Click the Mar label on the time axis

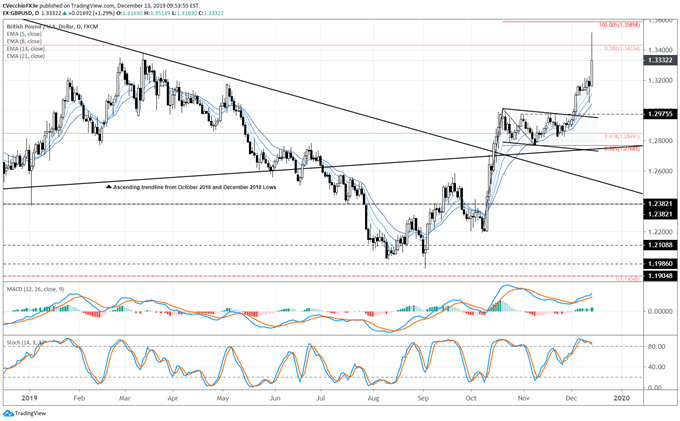point(125,398)
